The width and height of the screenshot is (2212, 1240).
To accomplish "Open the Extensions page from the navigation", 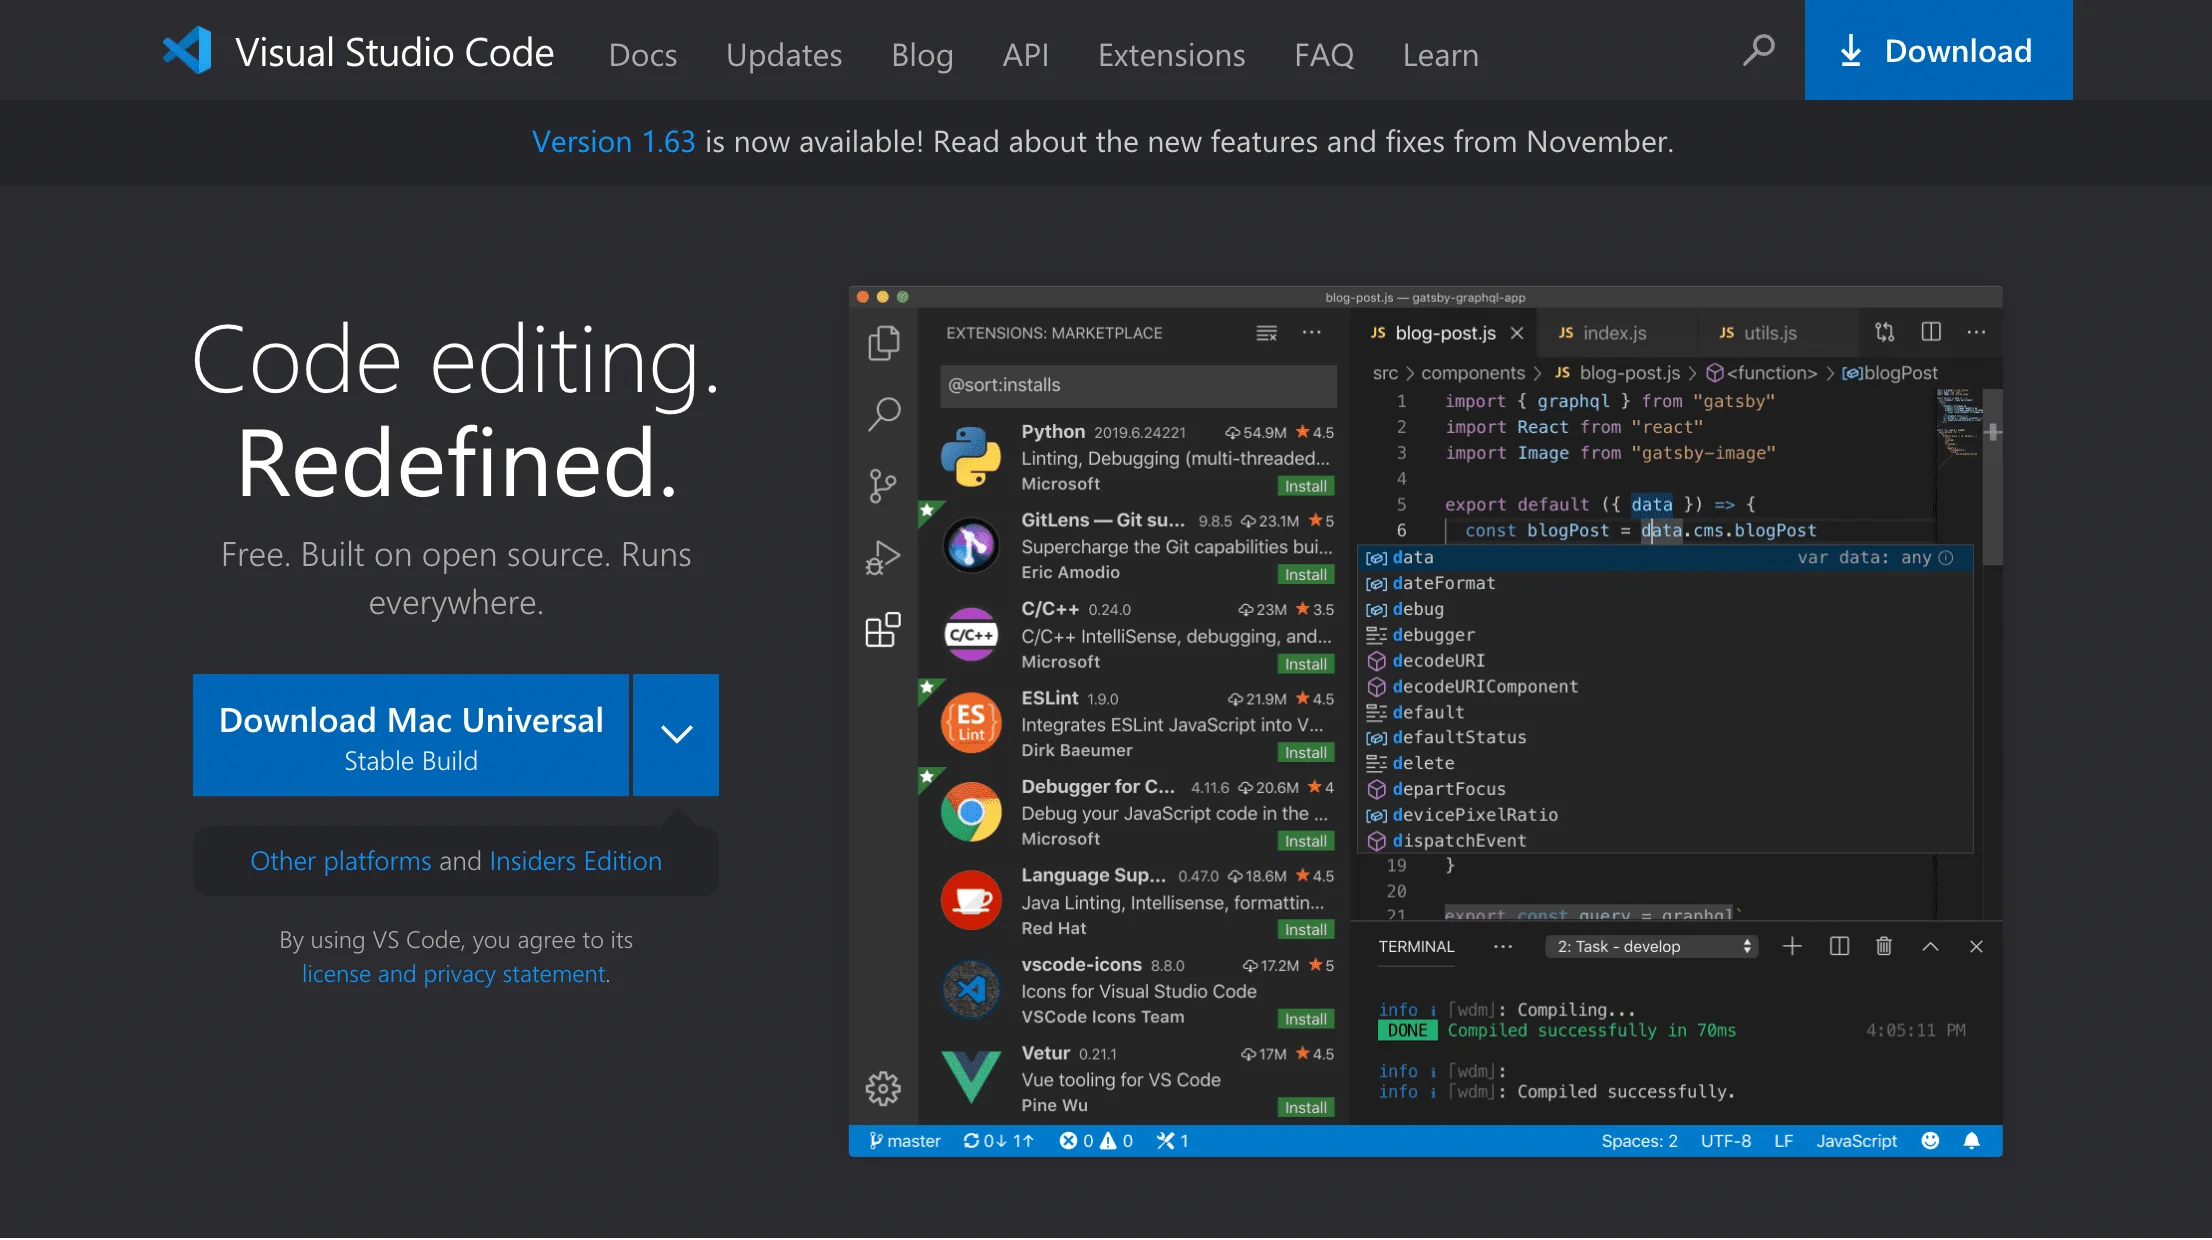I will point(1171,55).
